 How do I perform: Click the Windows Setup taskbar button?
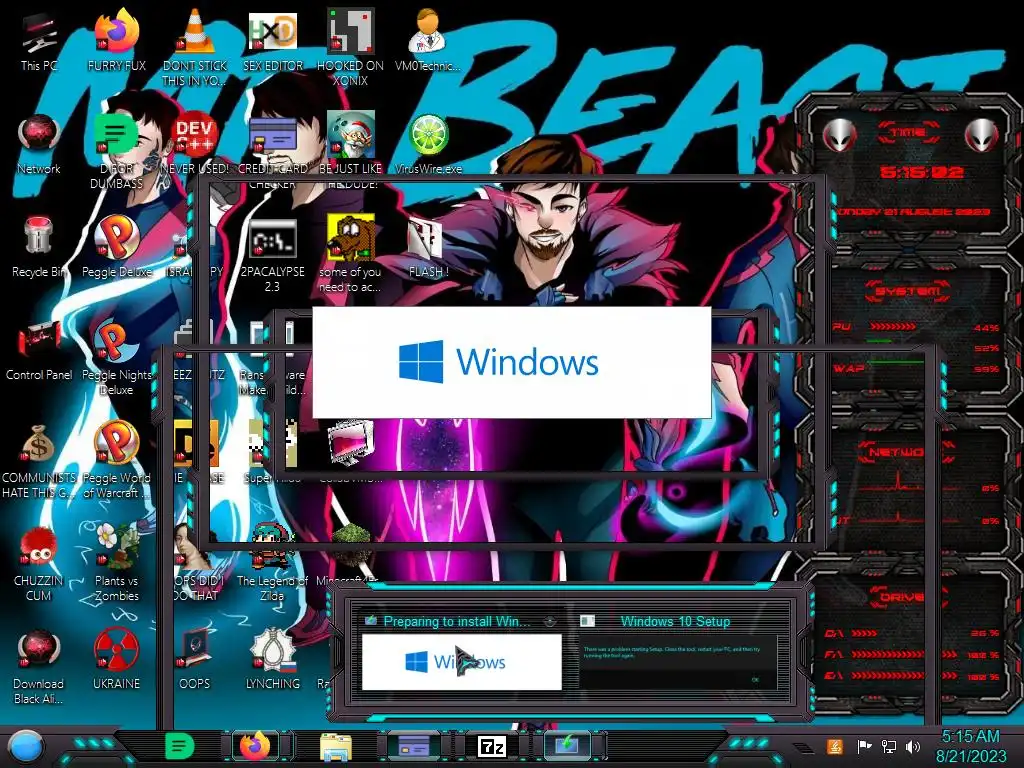point(568,746)
